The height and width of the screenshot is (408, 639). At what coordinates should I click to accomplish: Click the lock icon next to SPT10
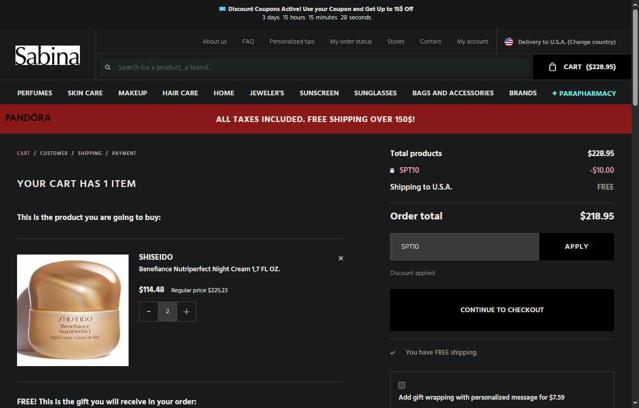(392, 170)
